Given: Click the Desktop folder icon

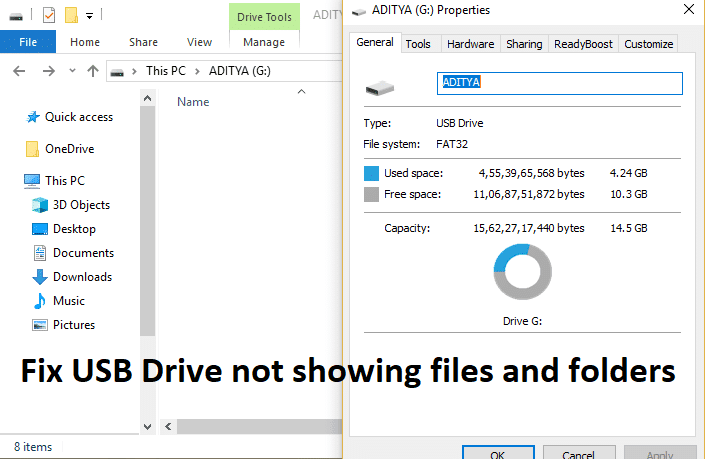Looking at the screenshot, I should point(40,229).
